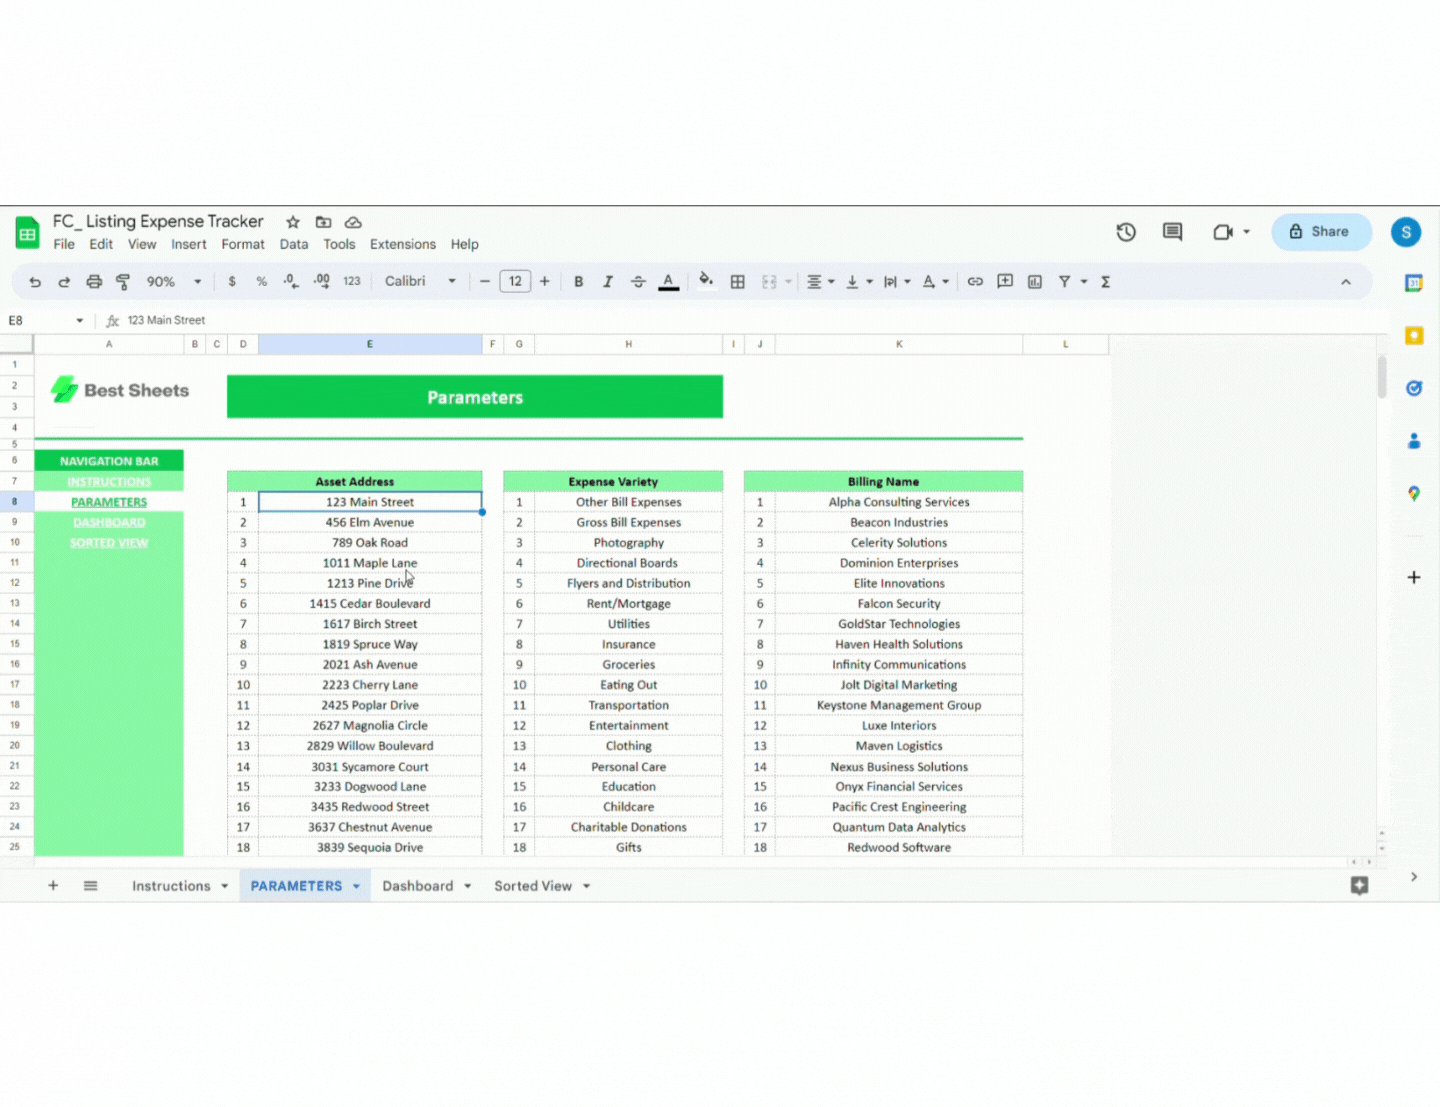Image resolution: width=1440 pixels, height=1107 pixels.
Task: Open the Calibri font dropdown
Action: coord(452,282)
